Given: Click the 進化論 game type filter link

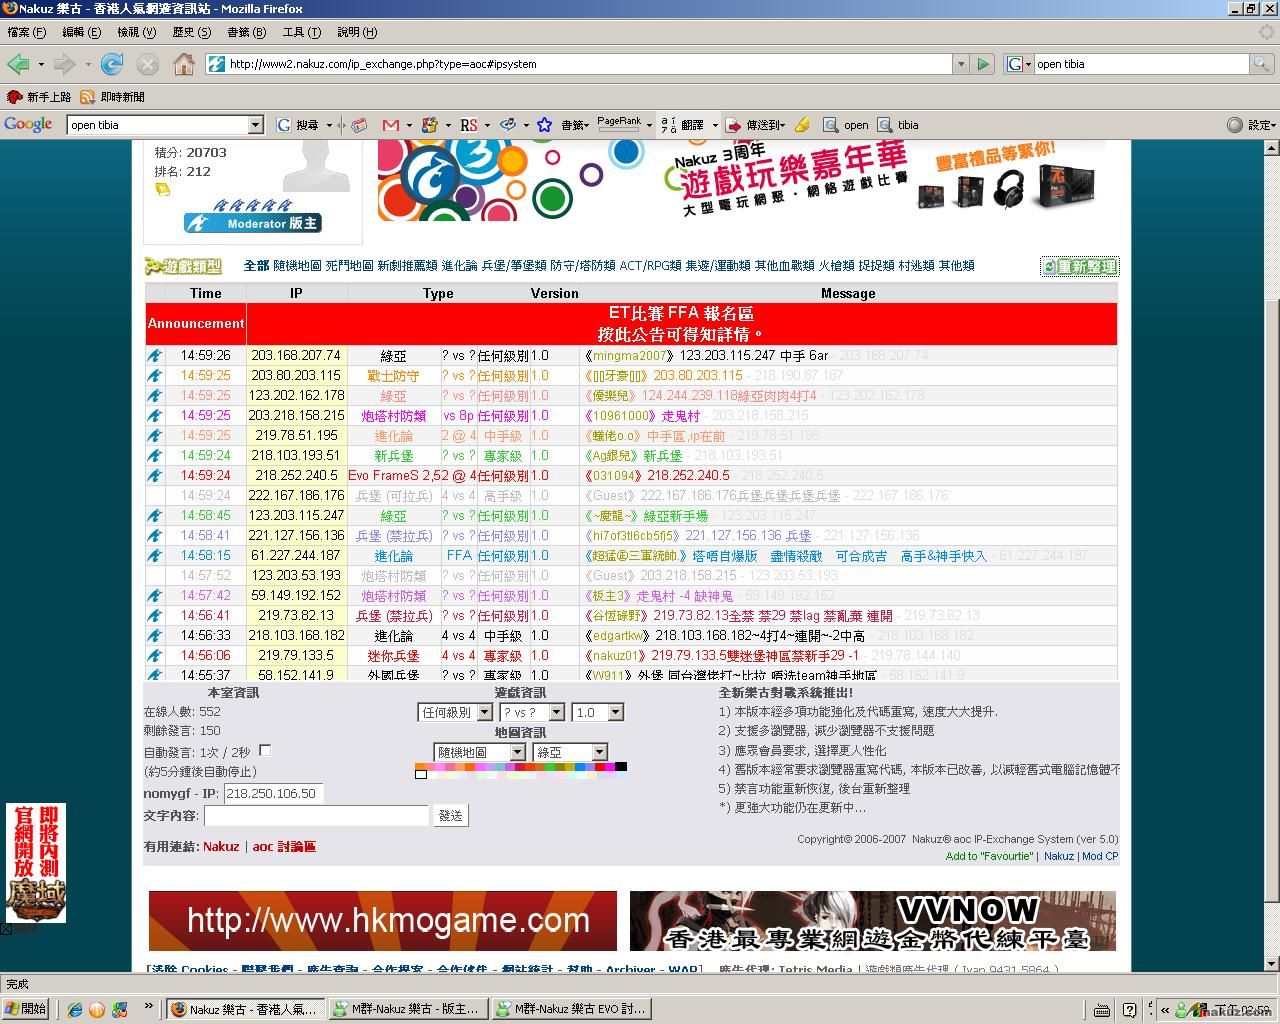Looking at the screenshot, I should [459, 266].
